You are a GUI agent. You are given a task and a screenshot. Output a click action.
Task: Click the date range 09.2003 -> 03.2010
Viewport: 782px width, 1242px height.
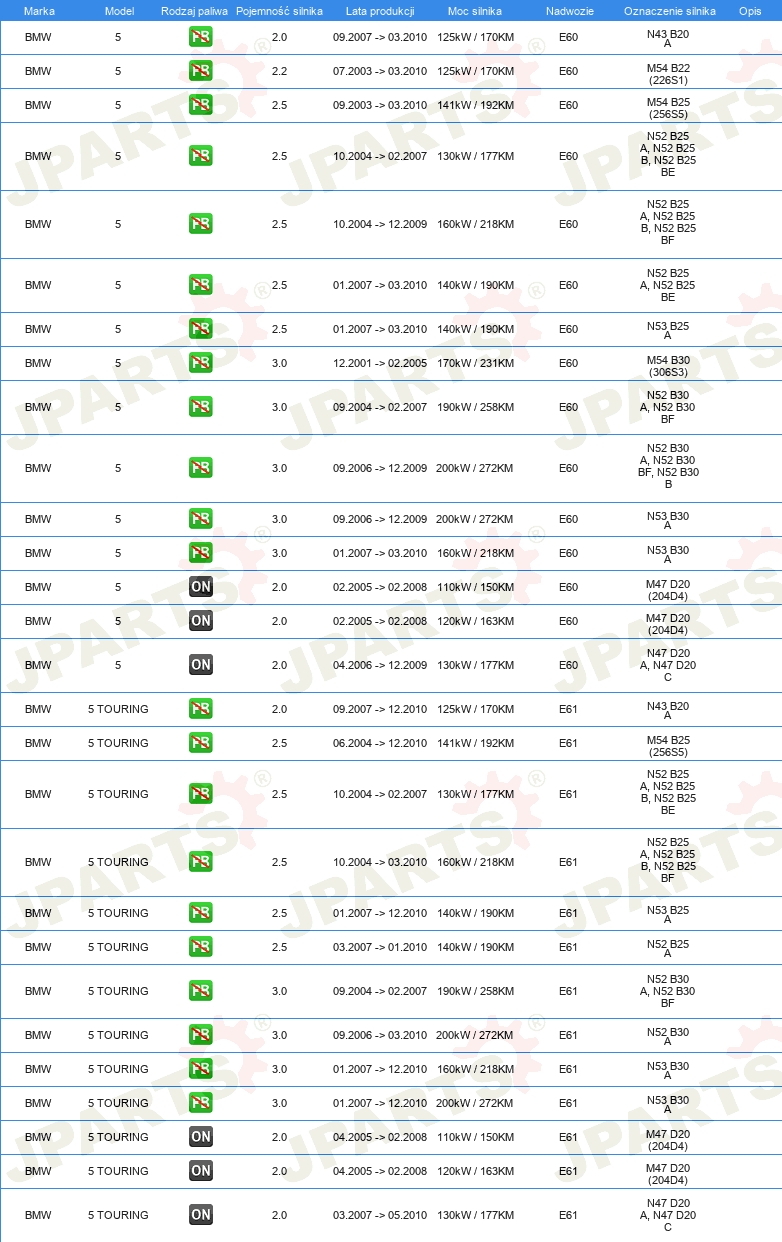coord(380,105)
